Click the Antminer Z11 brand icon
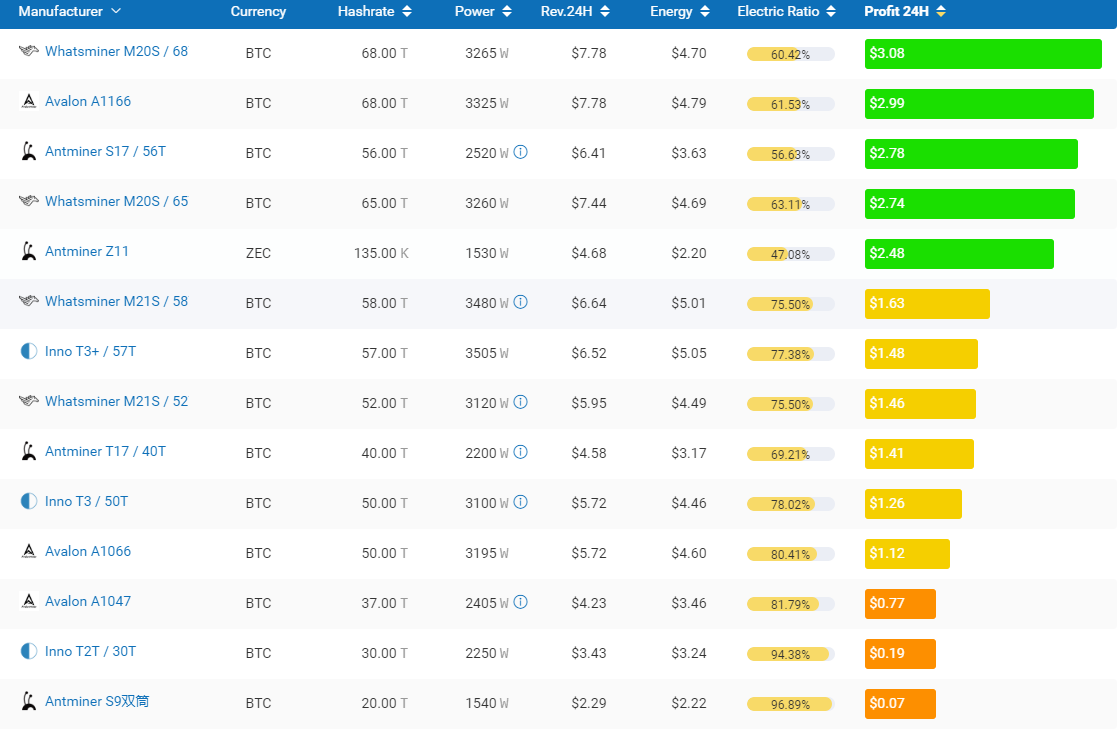1120x733 pixels. (x=29, y=252)
